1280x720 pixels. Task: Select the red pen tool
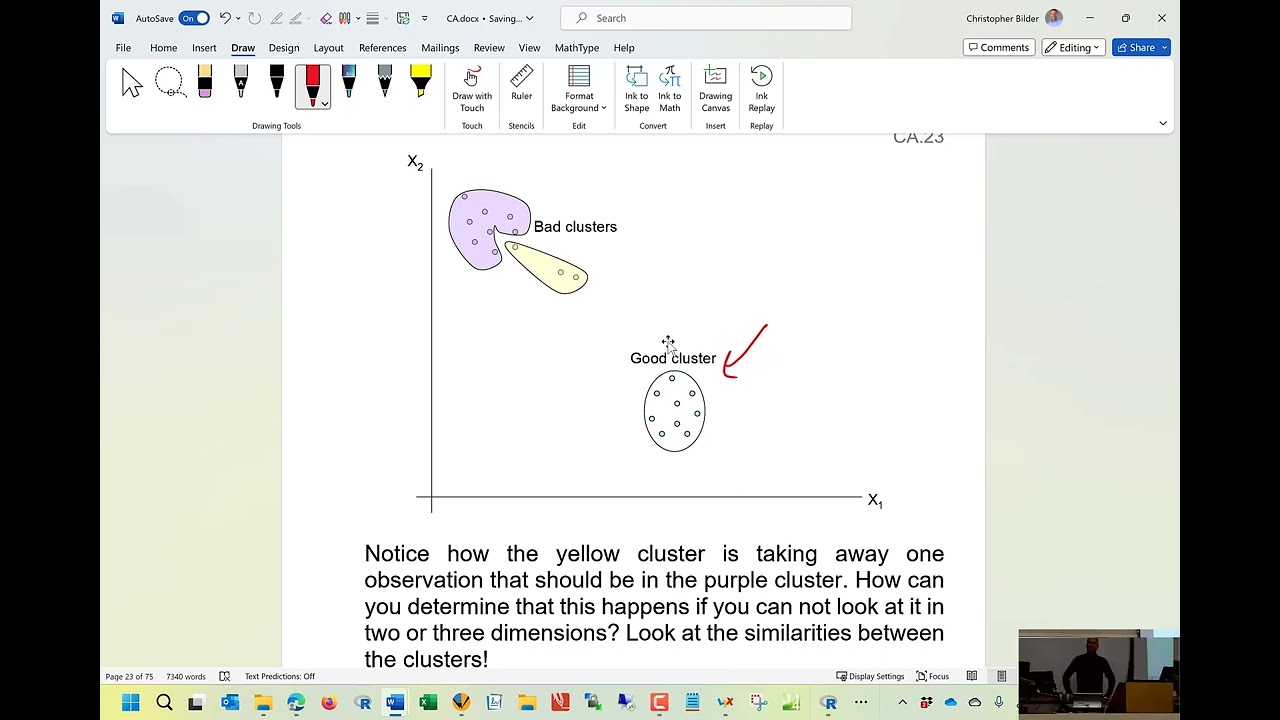point(312,84)
